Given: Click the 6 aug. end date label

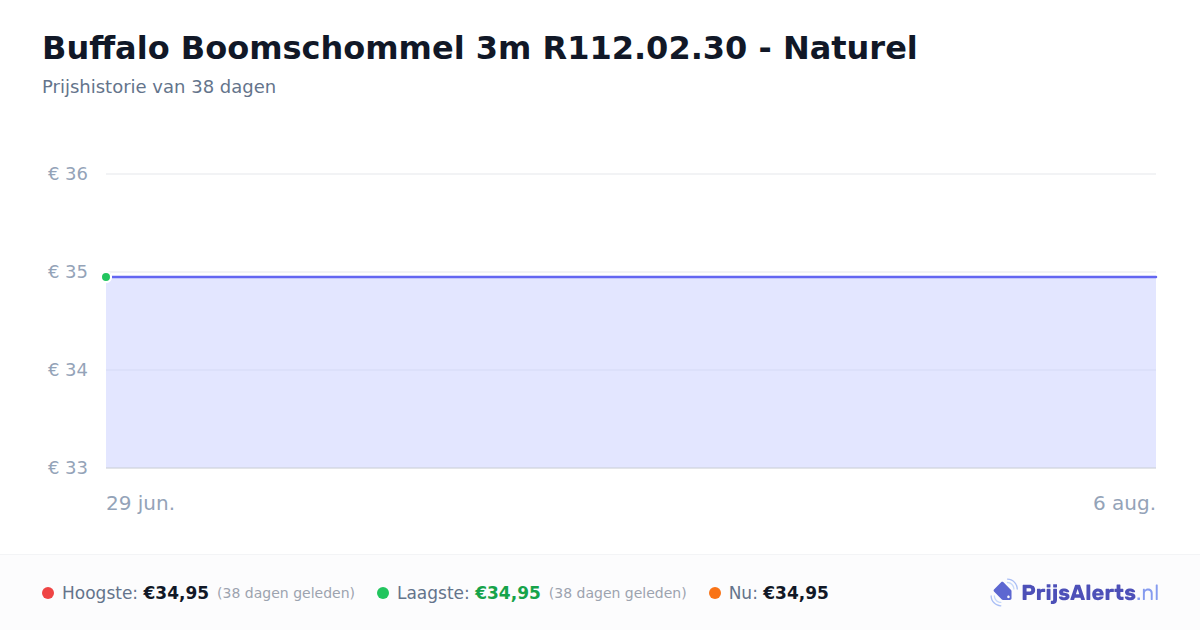Looking at the screenshot, I should coord(1124,503).
